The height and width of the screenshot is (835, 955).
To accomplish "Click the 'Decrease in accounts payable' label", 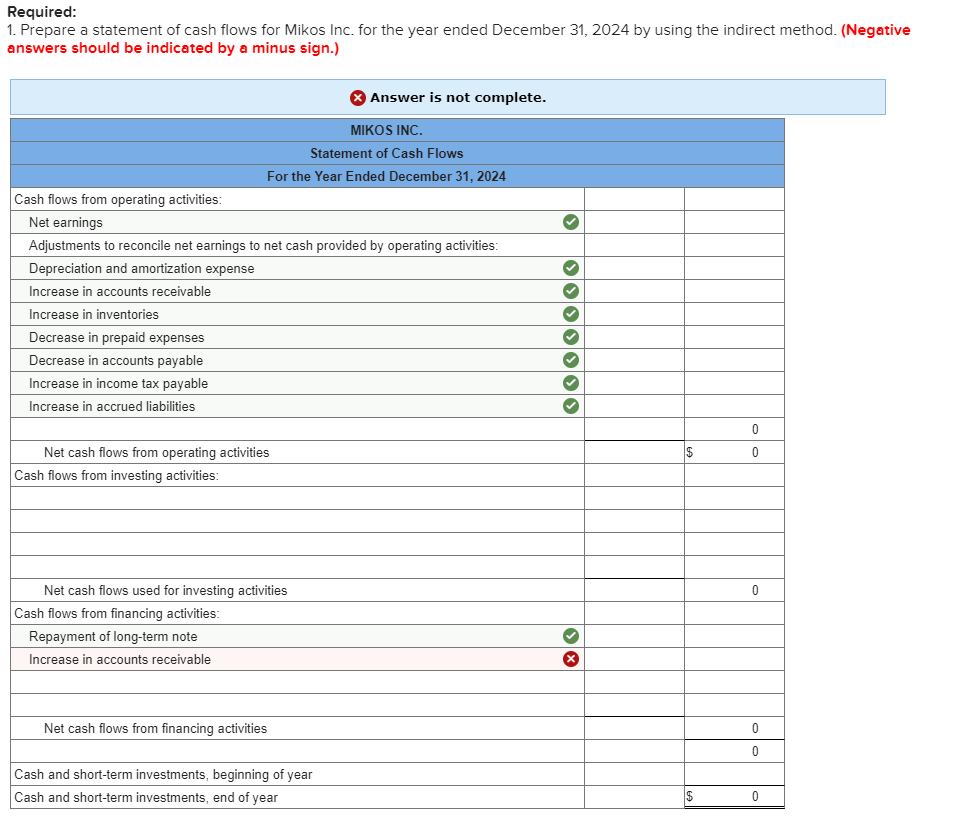I will click(x=116, y=361).
